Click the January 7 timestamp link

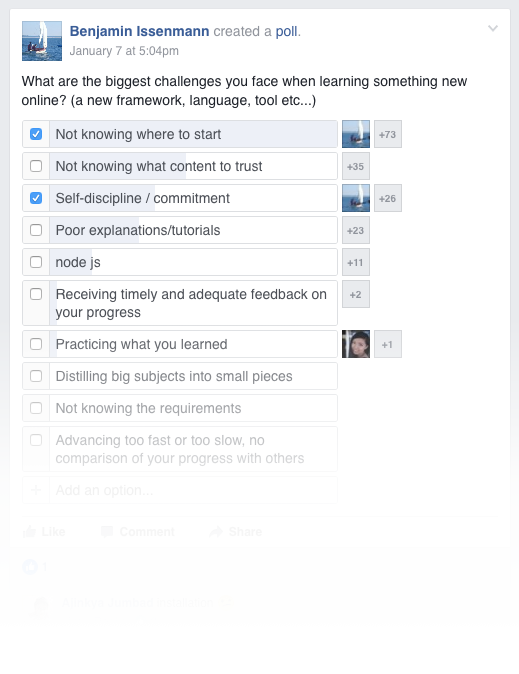click(124, 51)
